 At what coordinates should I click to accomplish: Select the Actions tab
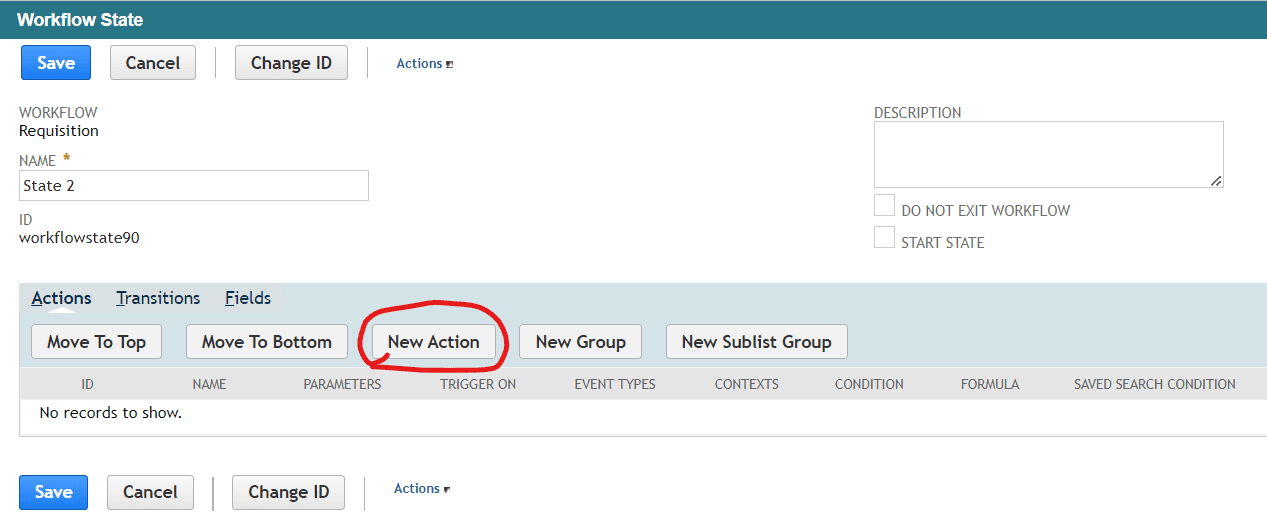pyautogui.click(x=61, y=298)
